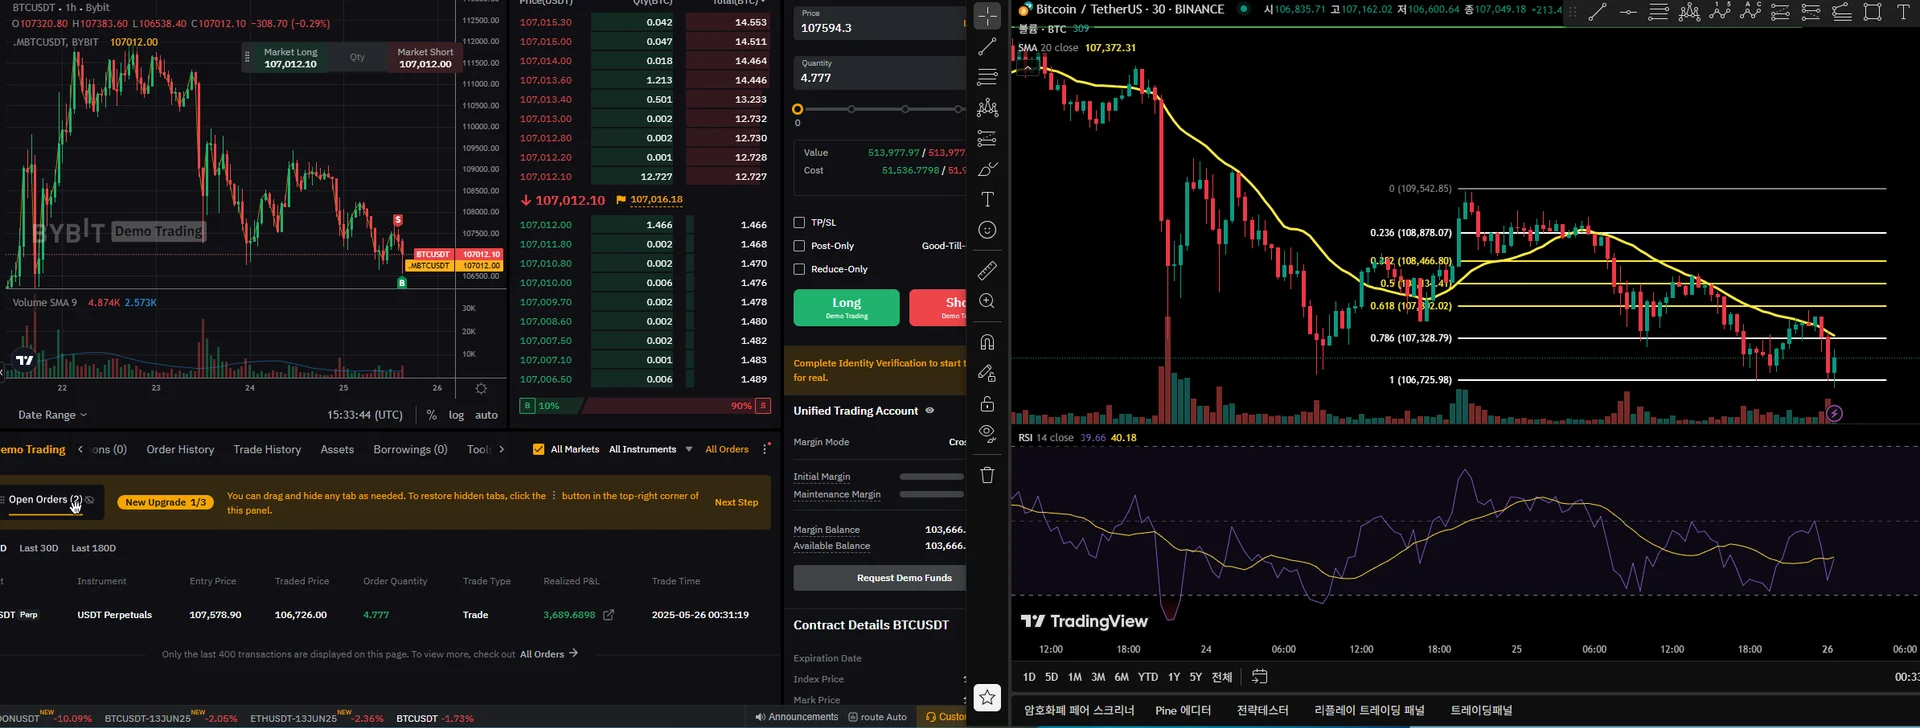The width and height of the screenshot is (1920, 728).
Task: Pick the text tool in favorites toolbar
Action: (x=1903, y=12)
